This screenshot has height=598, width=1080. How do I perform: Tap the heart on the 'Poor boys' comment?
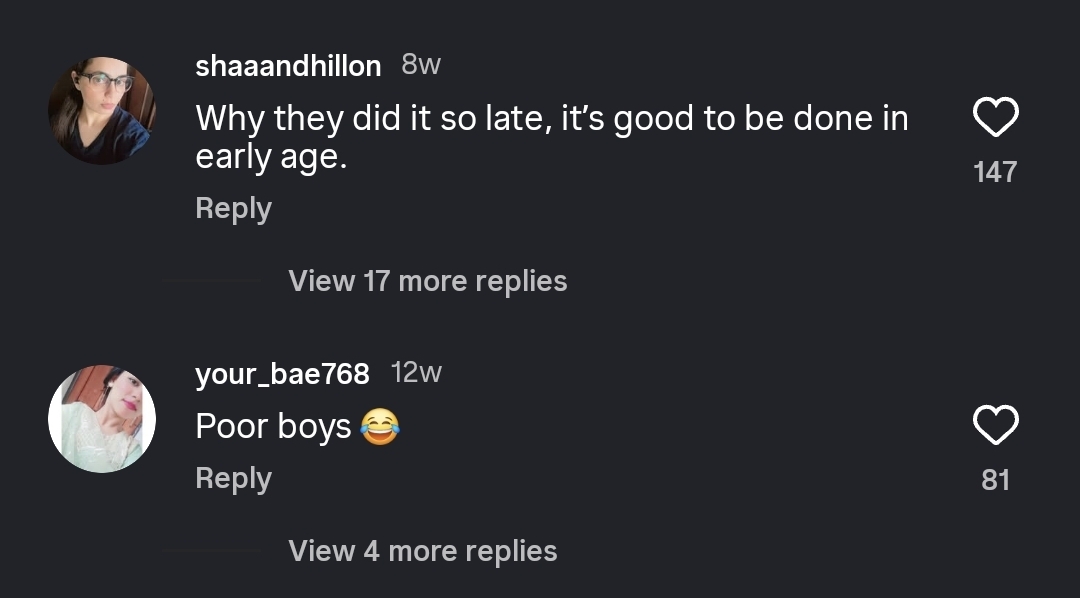pyautogui.click(x=995, y=426)
